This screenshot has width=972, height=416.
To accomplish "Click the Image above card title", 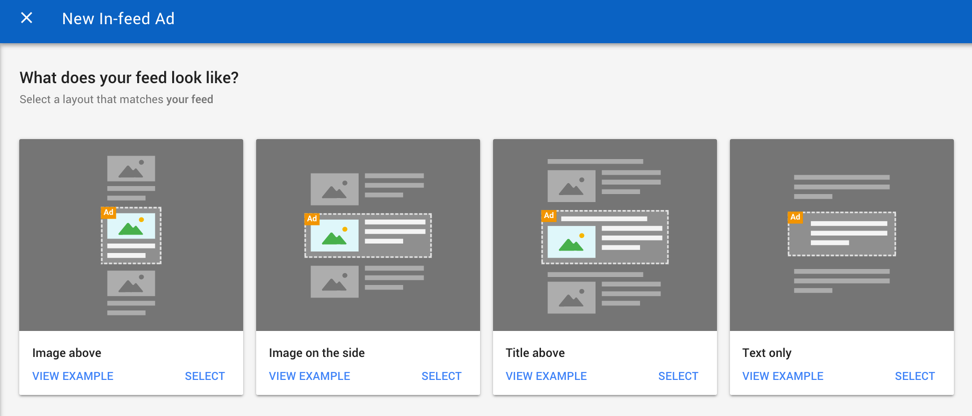I will click(x=67, y=353).
